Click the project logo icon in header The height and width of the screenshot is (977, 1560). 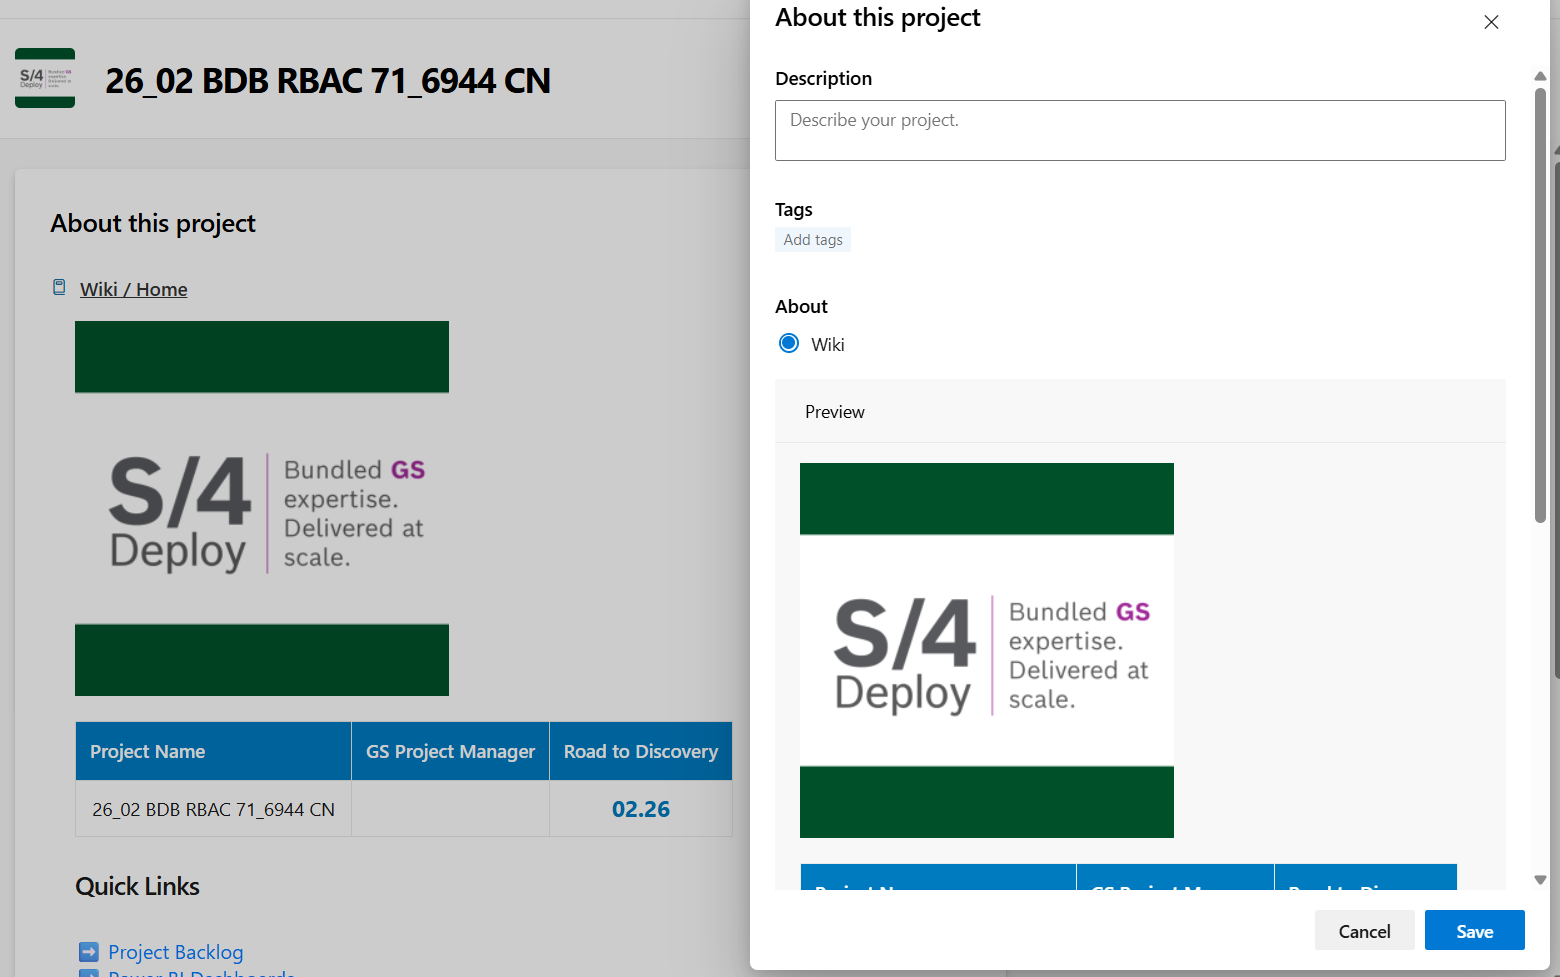click(45, 78)
